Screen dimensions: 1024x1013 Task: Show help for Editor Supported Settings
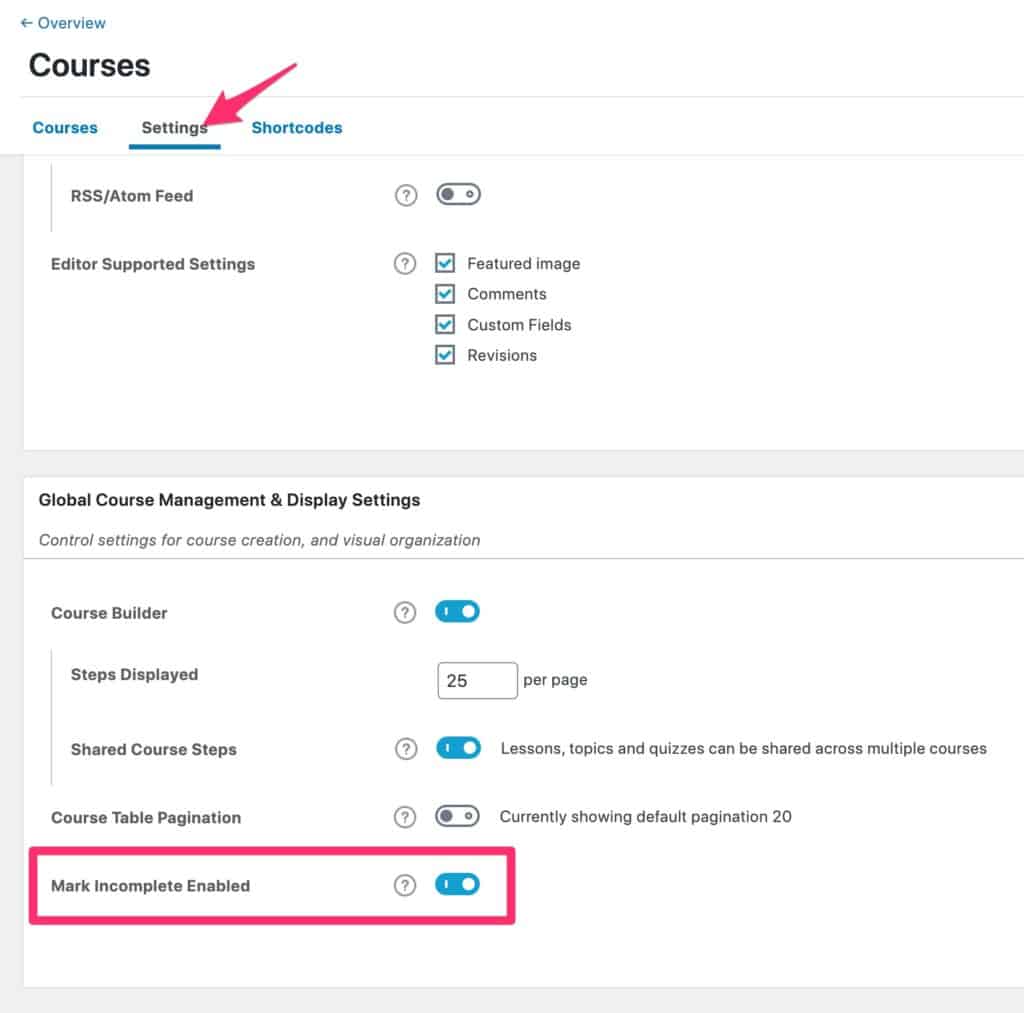click(404, 263)
